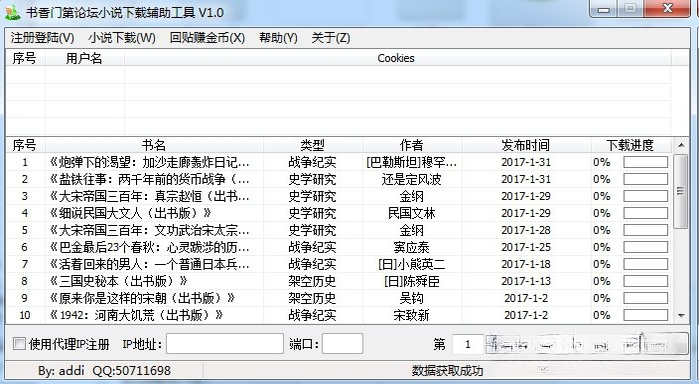
Task: Select book row 《炮弹下的渴望：加沙走廊轰炸日记…
Action: coord(338,162)
